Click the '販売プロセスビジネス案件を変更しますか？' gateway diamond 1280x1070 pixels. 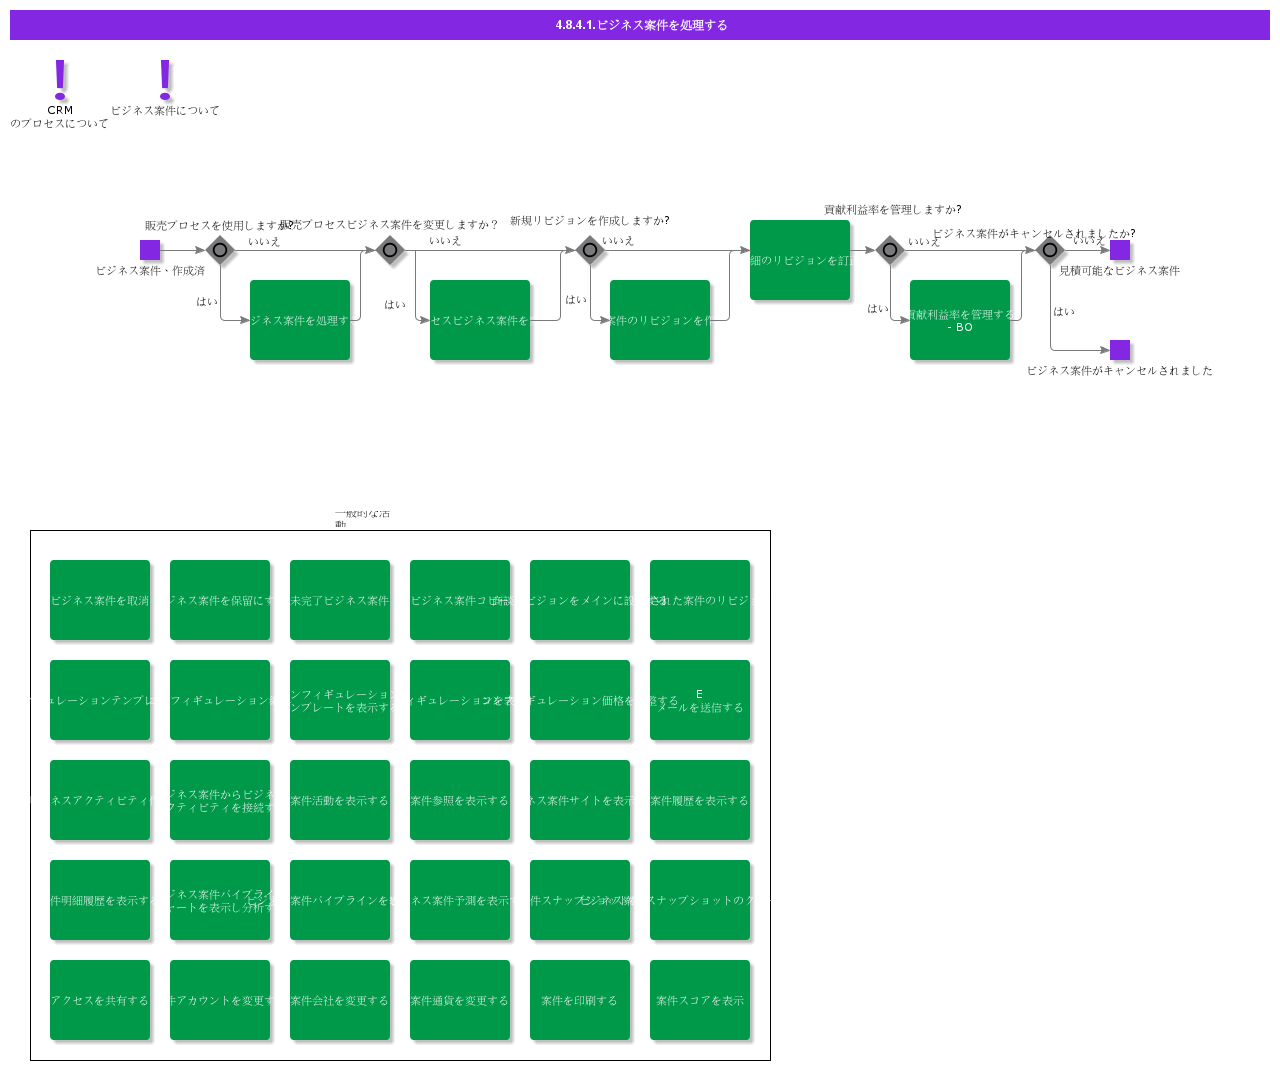[390, 250]
